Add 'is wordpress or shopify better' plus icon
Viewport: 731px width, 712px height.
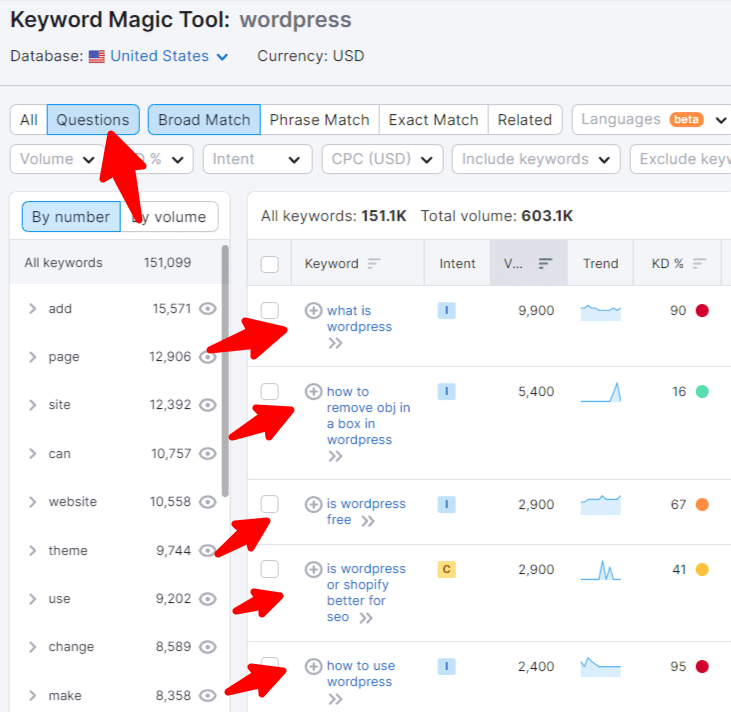pyautogui.click(x=313, y=569)
